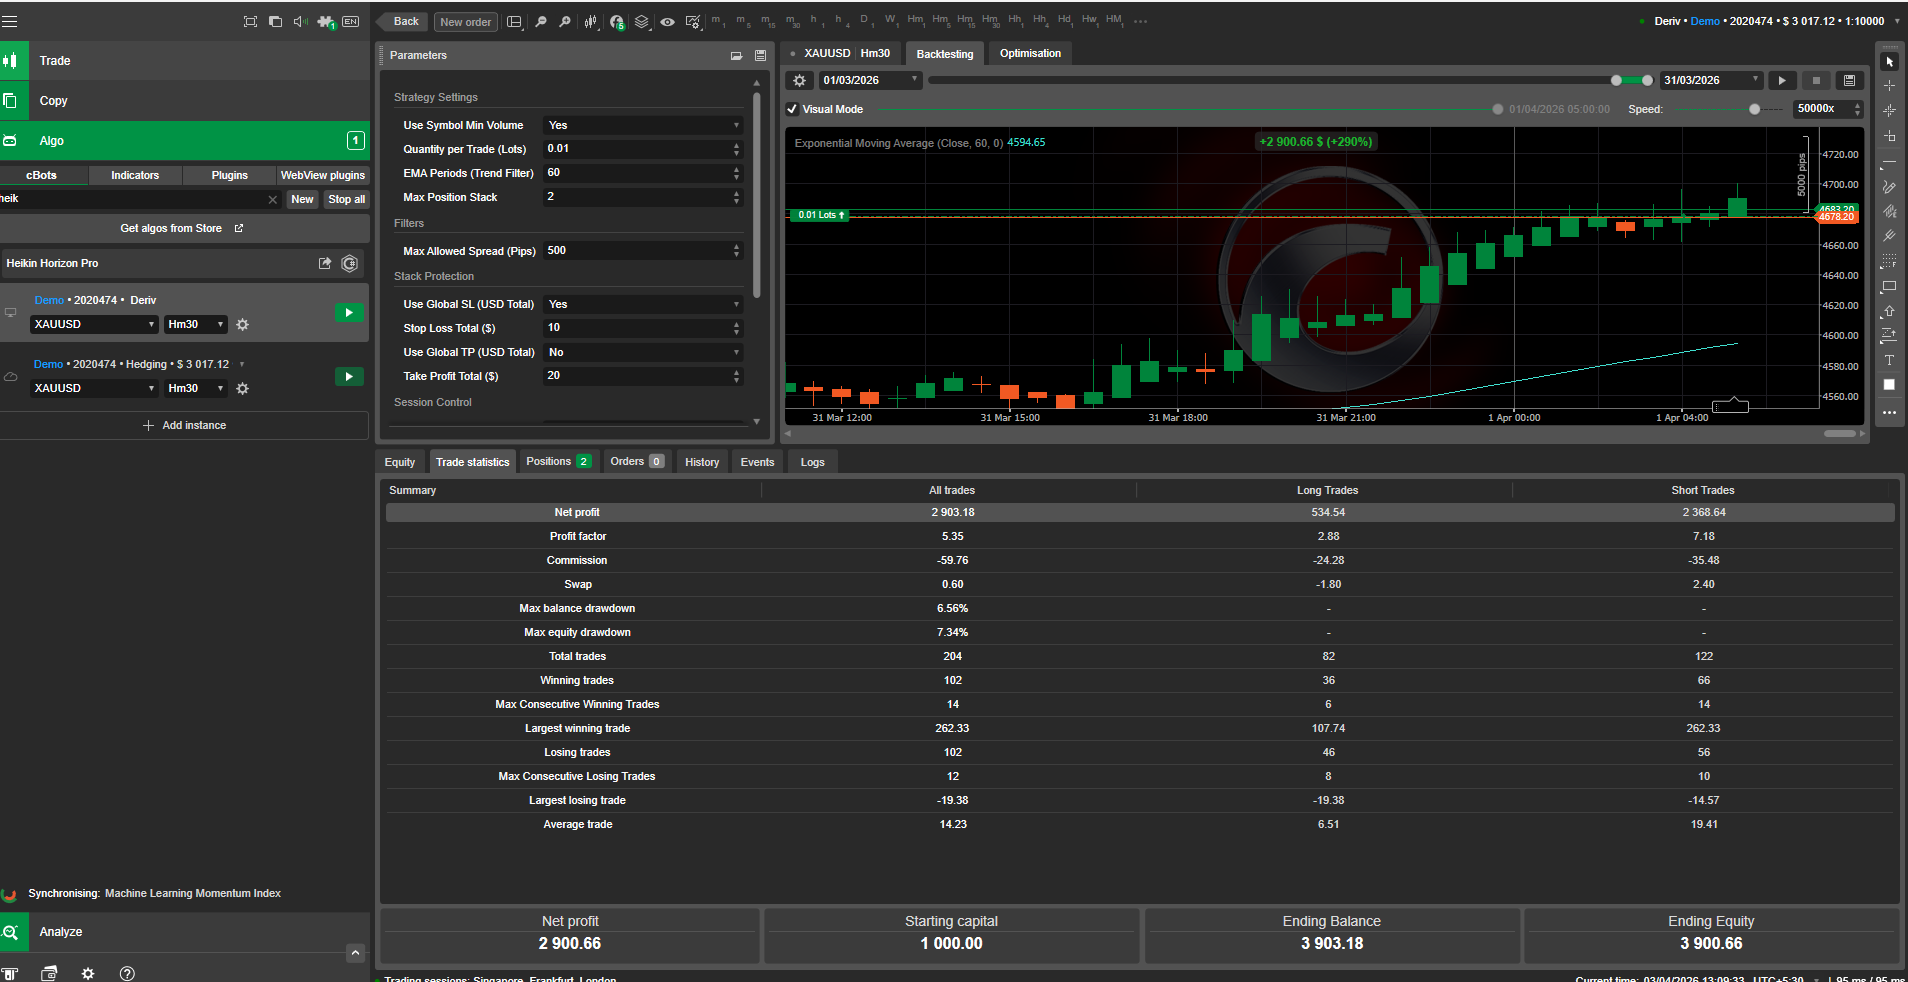1908x982 pixels.
Task: Open the XAUUSD symbol dropdown
Action: [94, 324]
